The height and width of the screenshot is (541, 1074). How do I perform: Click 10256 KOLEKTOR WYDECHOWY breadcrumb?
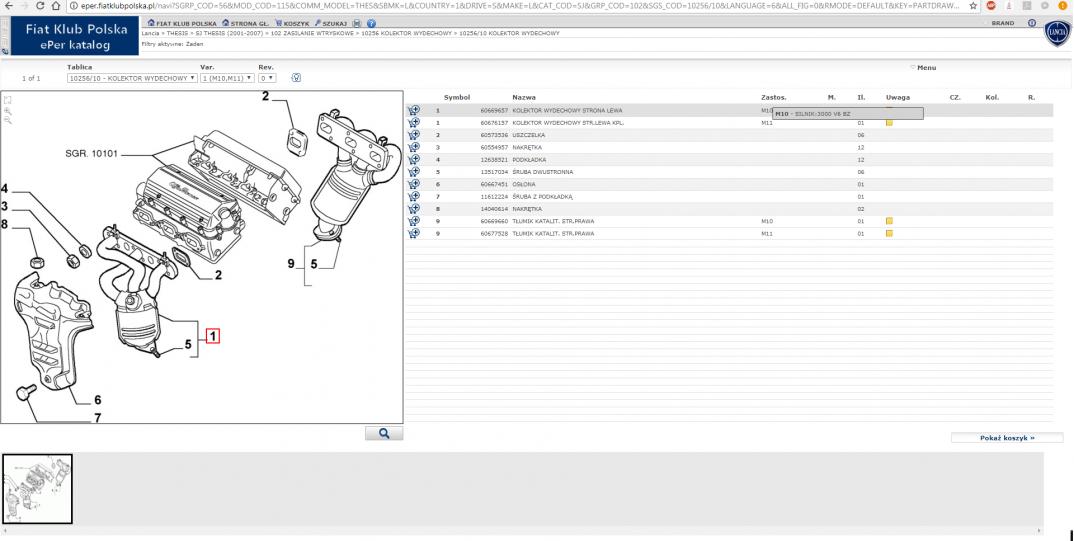tap(406, 33)
